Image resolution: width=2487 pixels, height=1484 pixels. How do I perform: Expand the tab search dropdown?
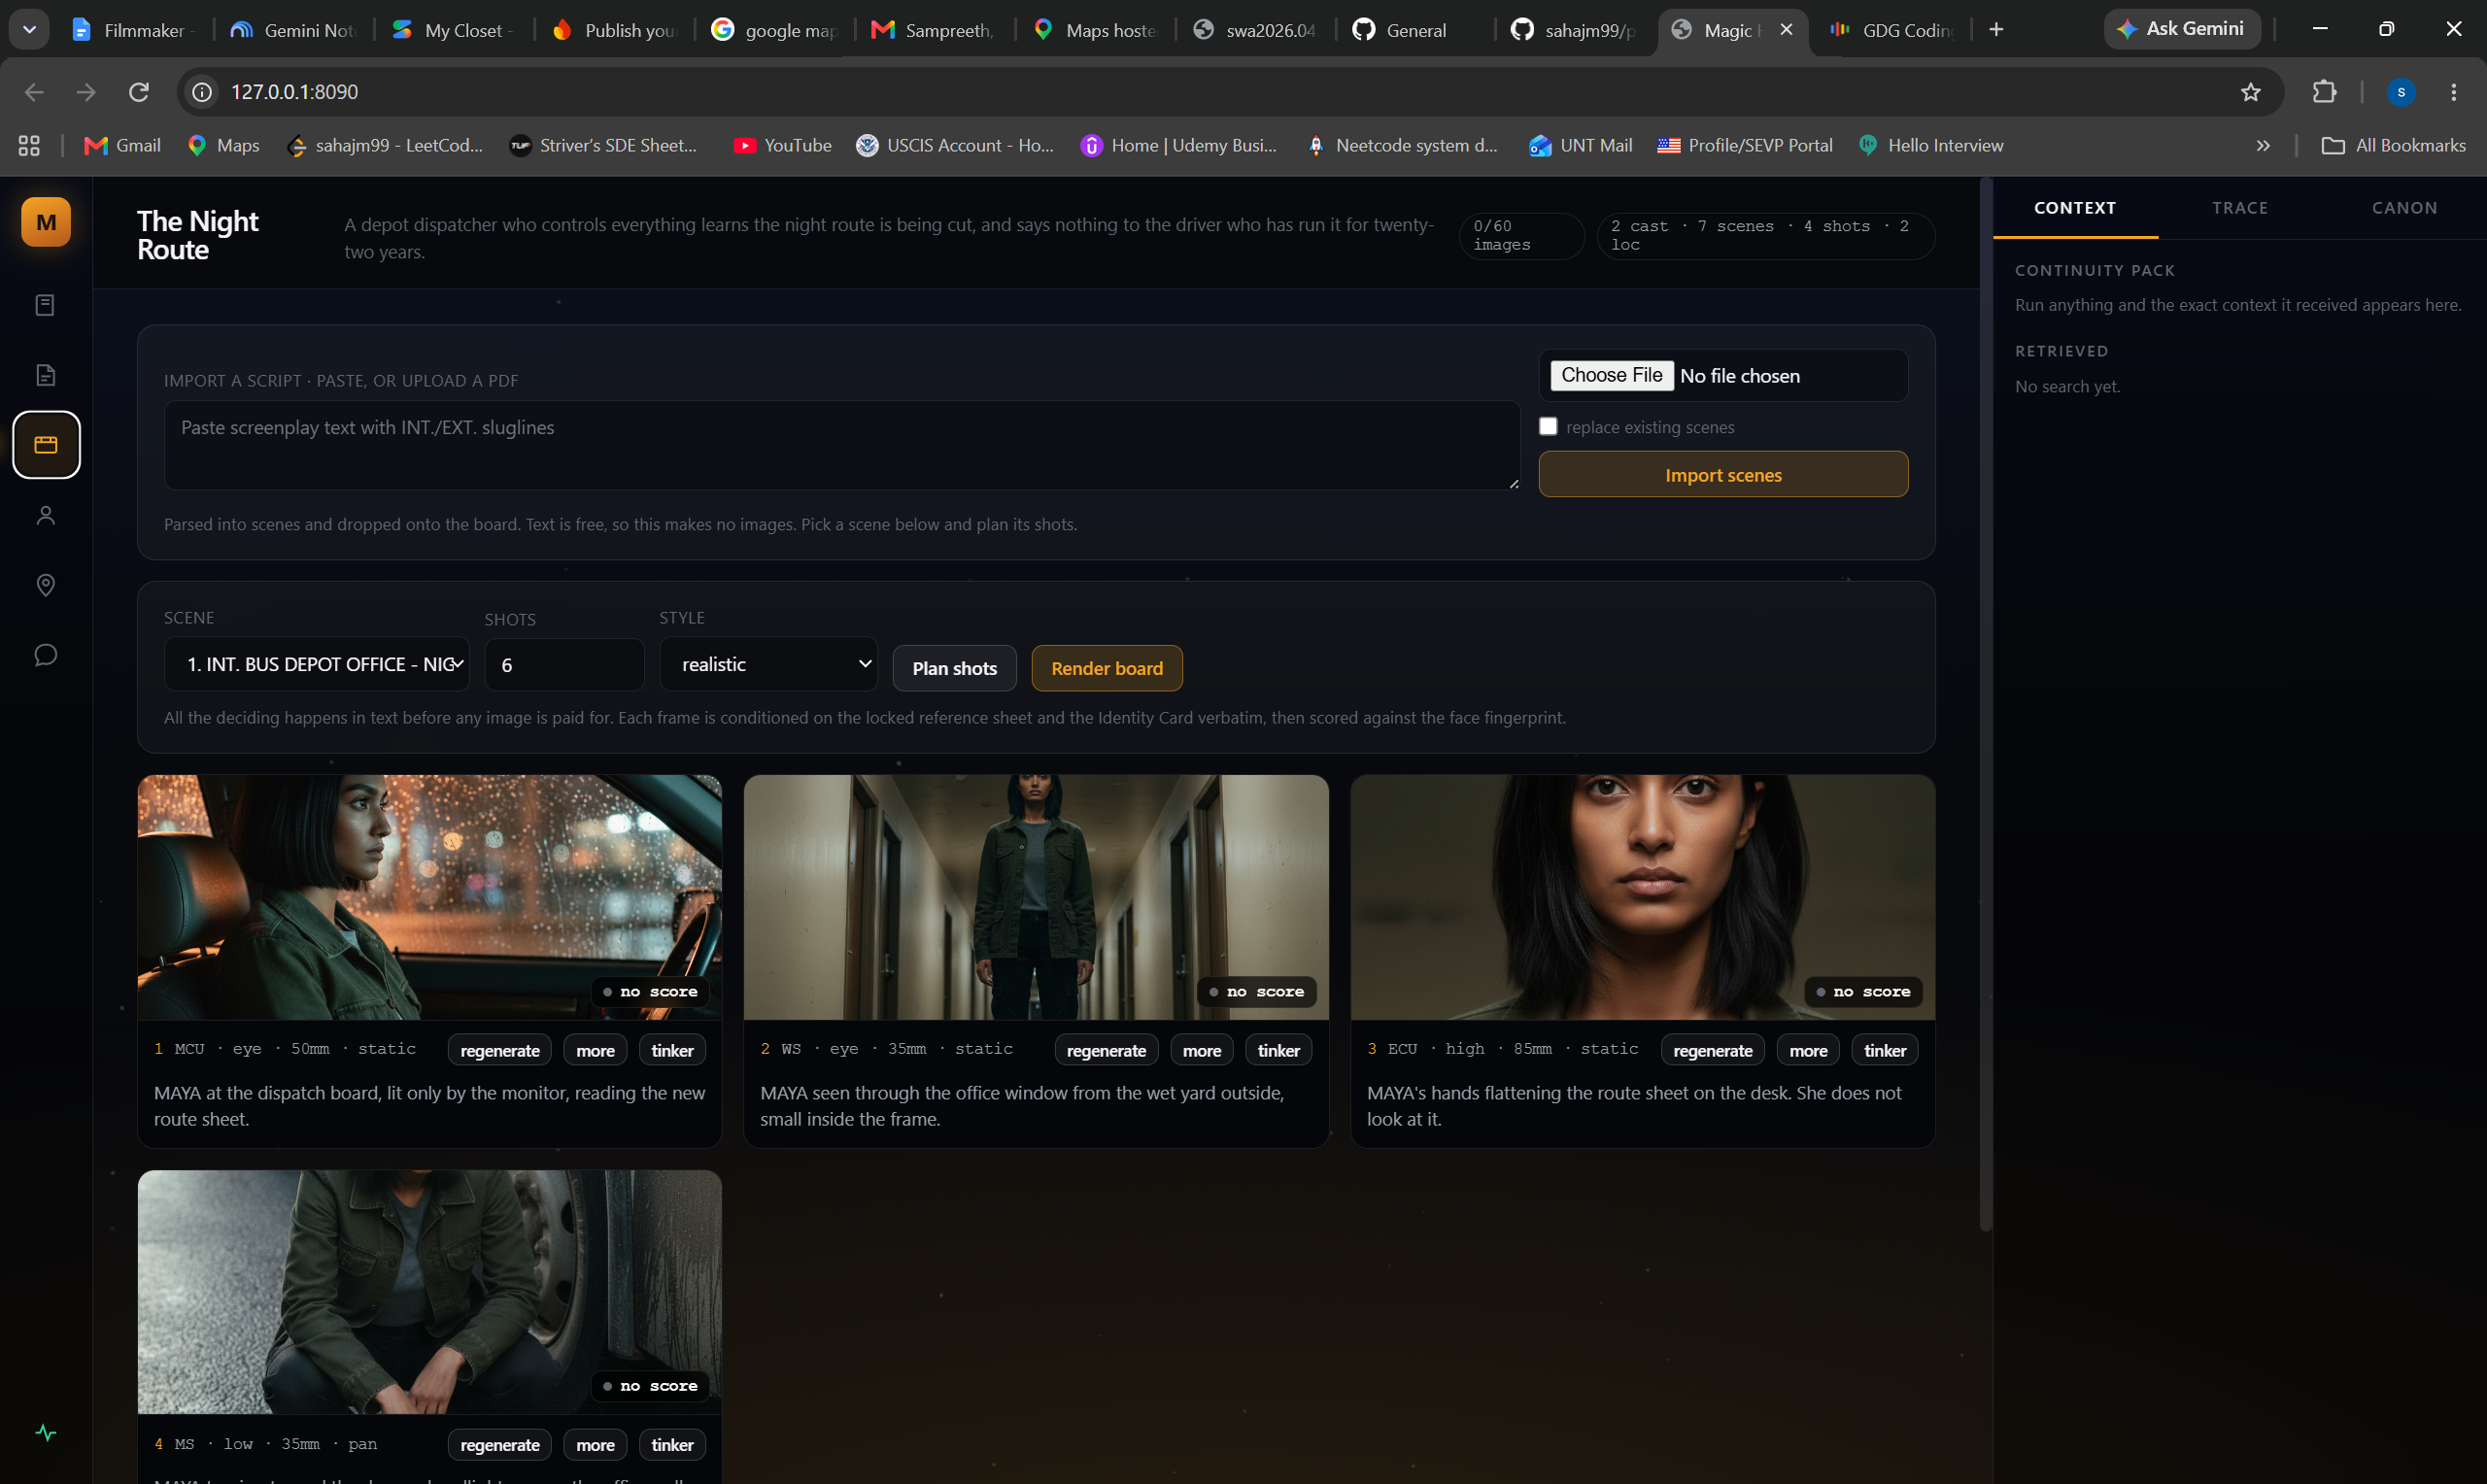(29, 30)
